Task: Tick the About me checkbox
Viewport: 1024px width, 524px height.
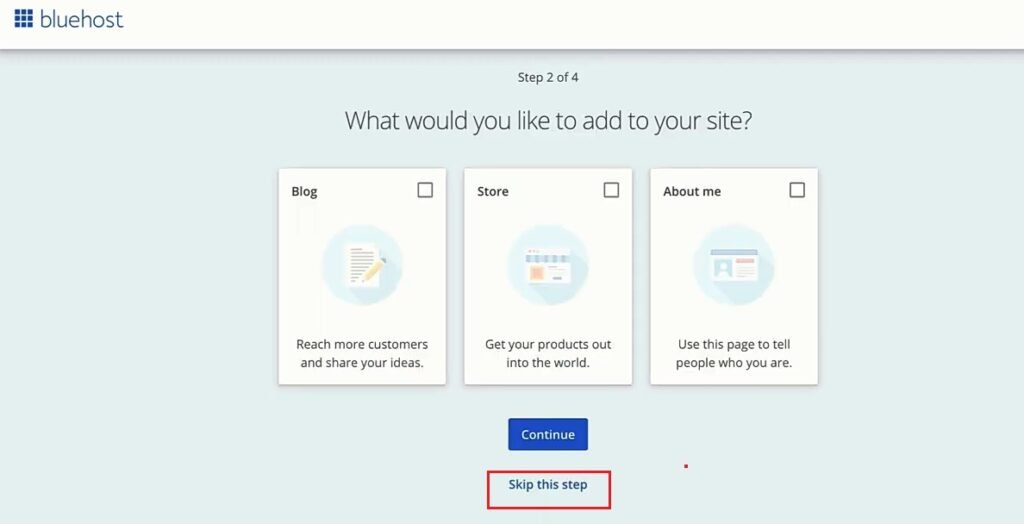Action: 797,190
